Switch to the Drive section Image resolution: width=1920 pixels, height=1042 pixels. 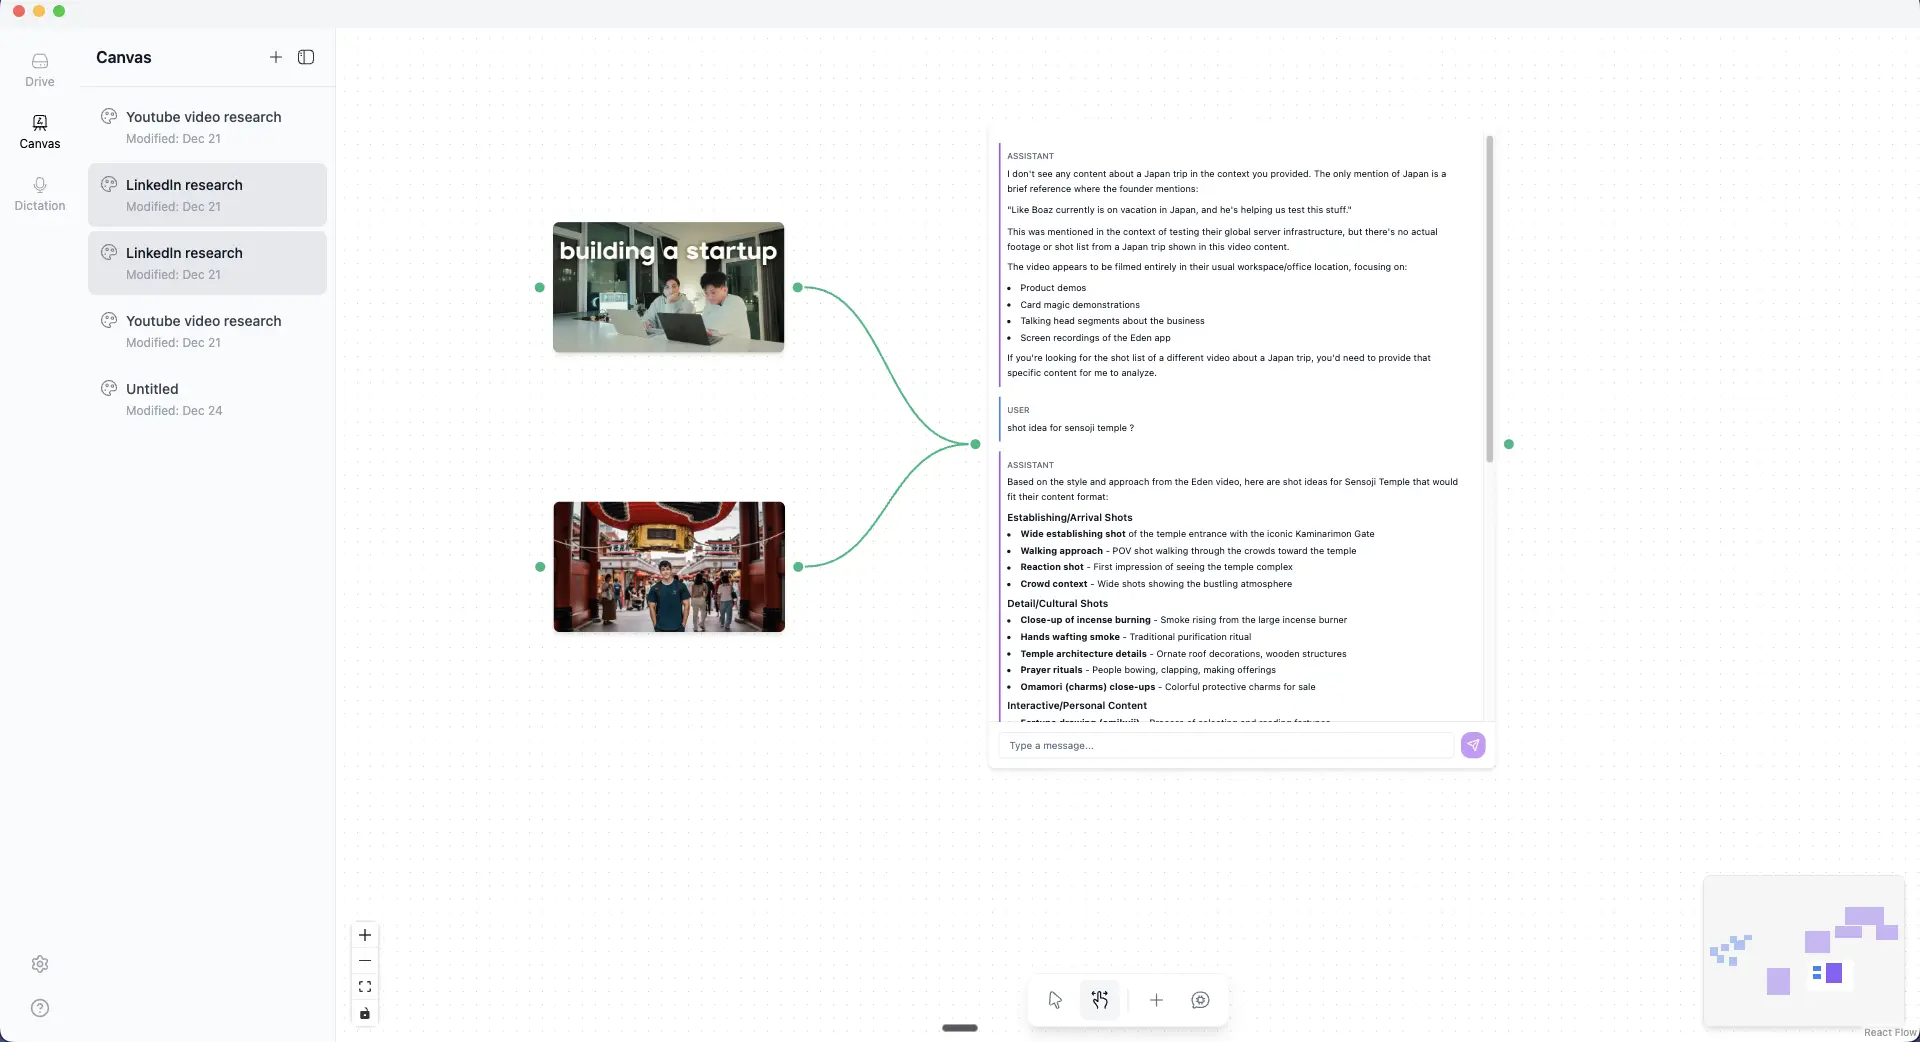[x=39, y=69]
